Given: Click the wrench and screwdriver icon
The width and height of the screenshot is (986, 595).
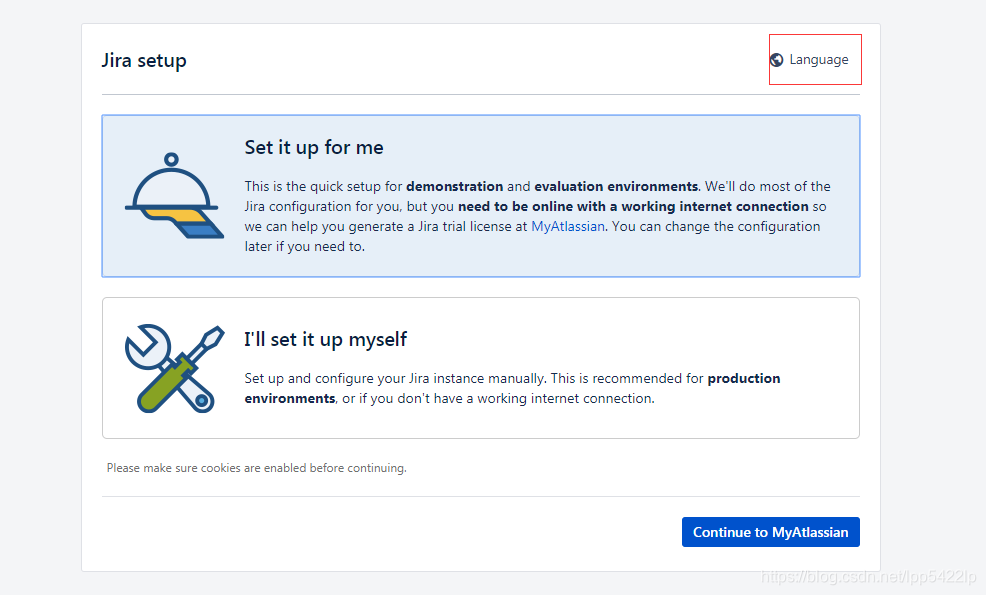Looking at the screenshot, I should 174,369.
